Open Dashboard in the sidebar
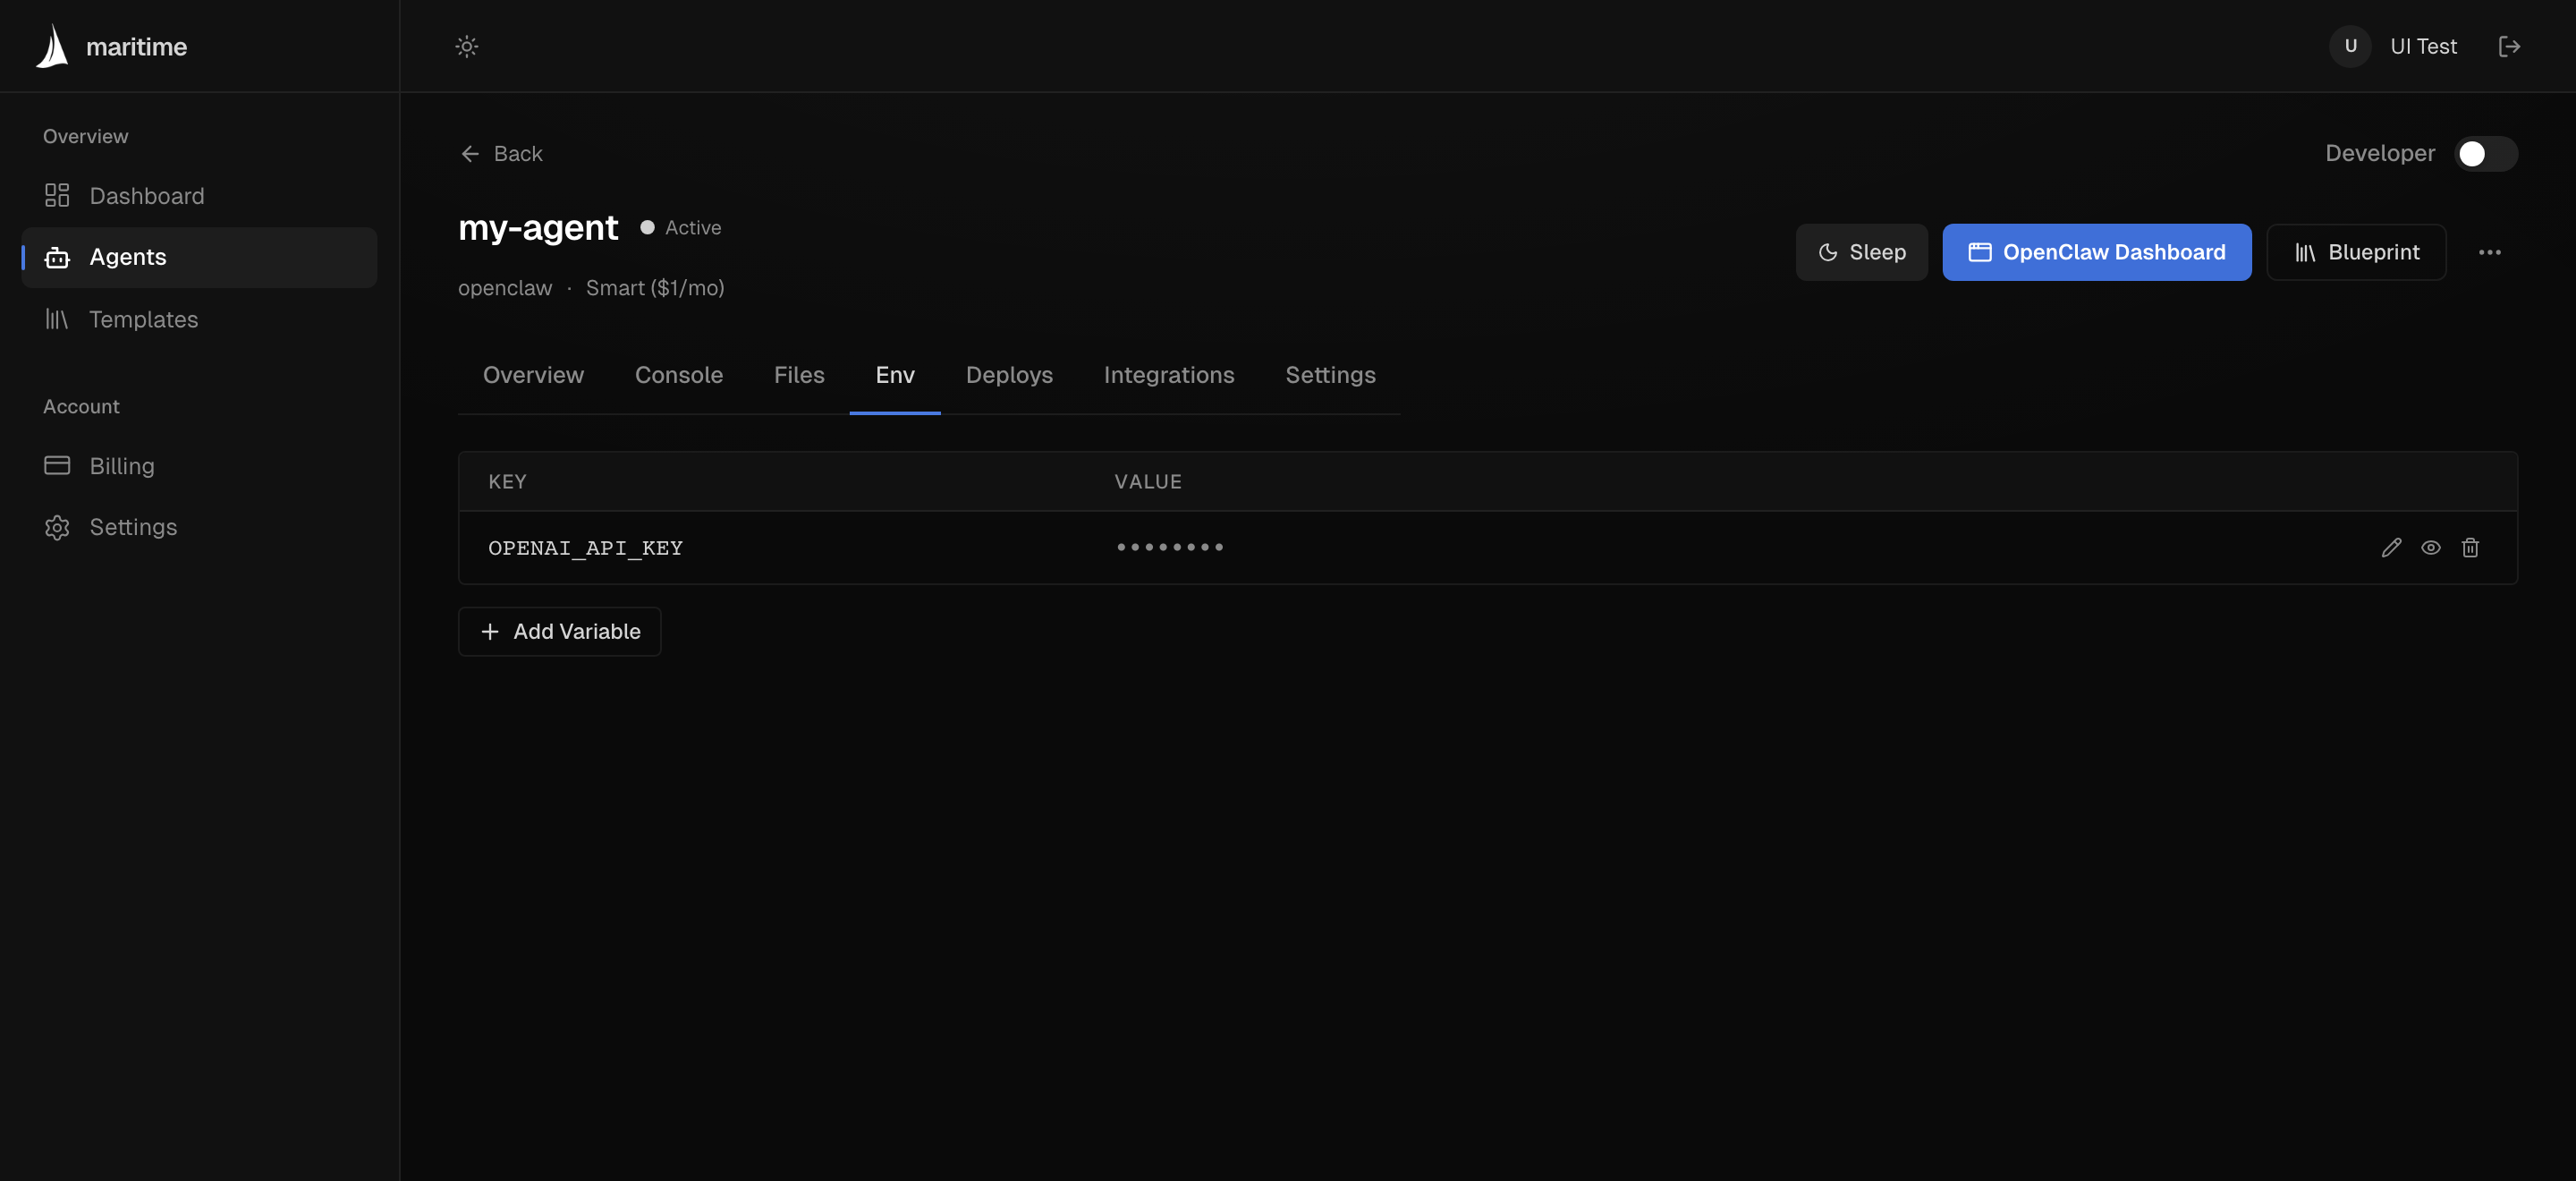This screenshot has width=2576, height=1181. [x=199, y=196]
